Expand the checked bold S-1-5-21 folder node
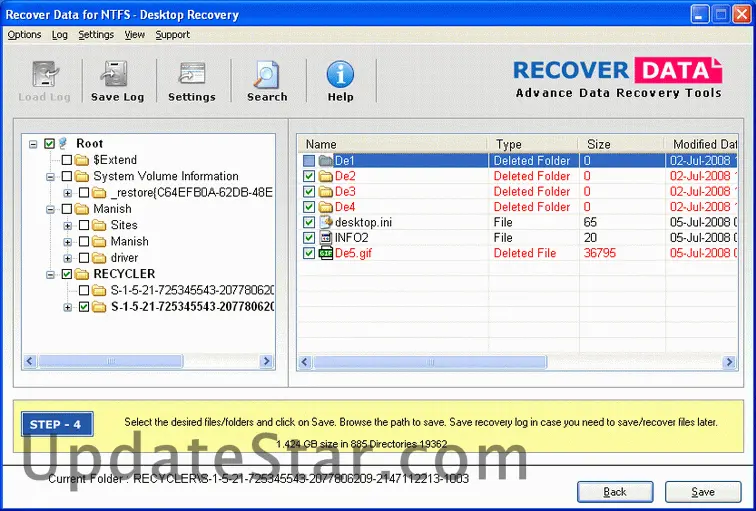This screenshot has height=511, width=756. [x=68, y=307]
